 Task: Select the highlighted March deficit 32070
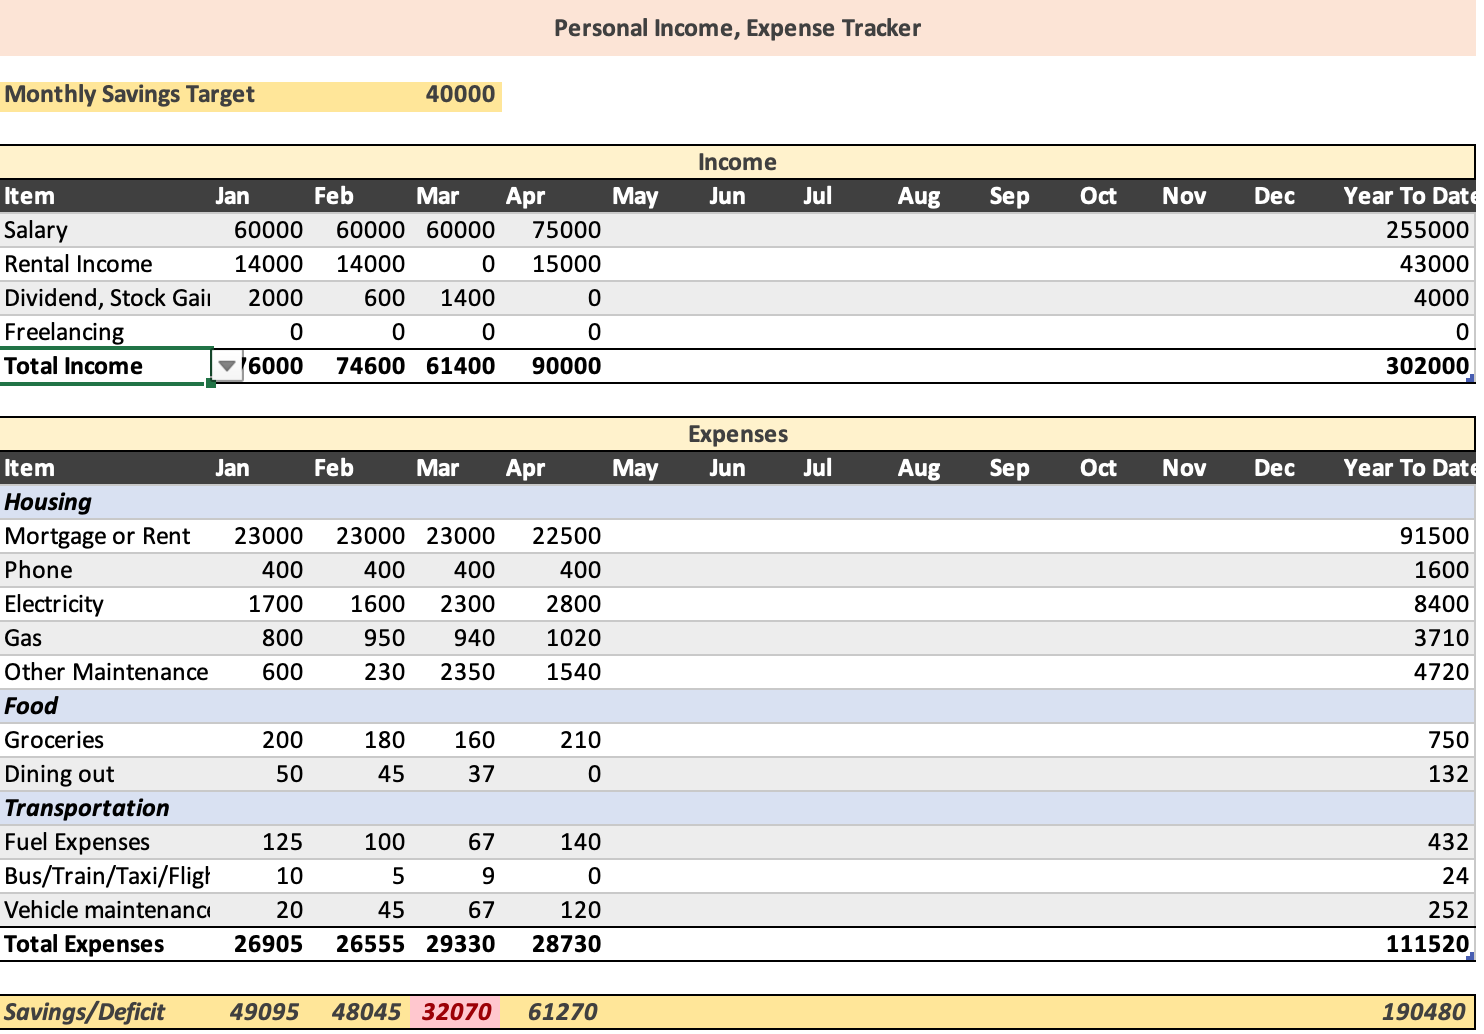click(456, 1011)
